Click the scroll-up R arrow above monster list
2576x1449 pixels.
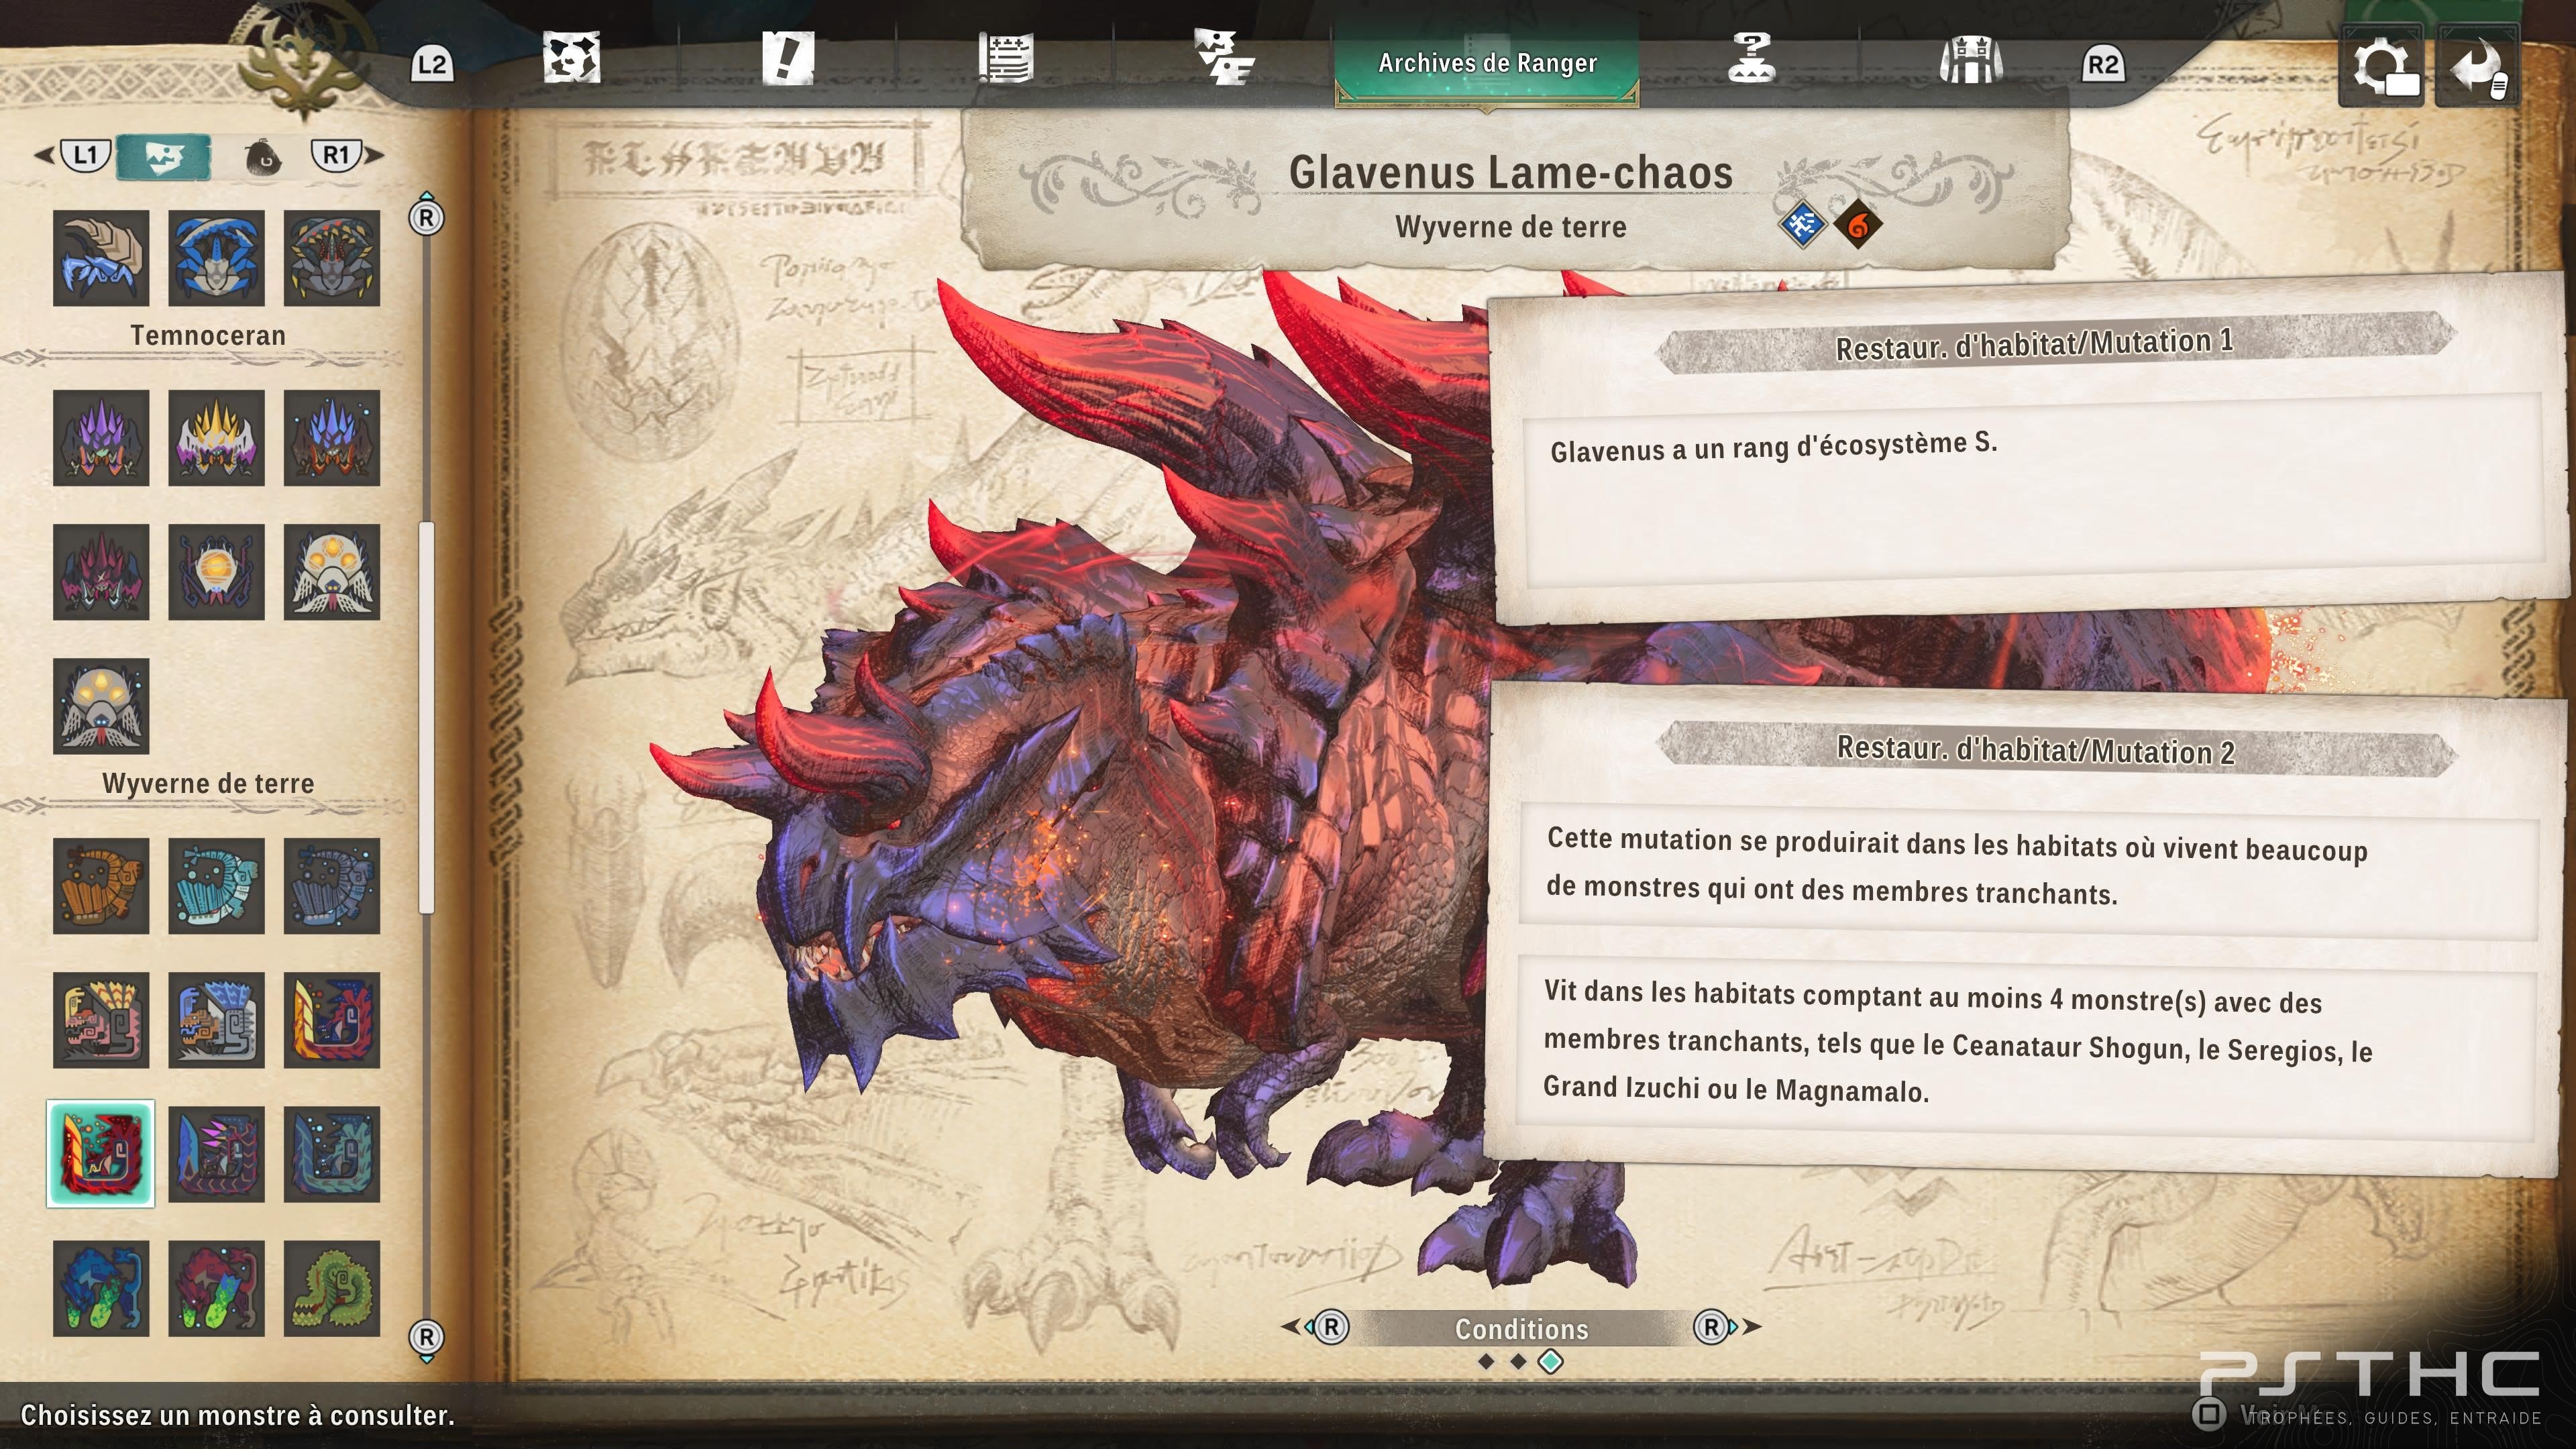click(x=426, y=214)
